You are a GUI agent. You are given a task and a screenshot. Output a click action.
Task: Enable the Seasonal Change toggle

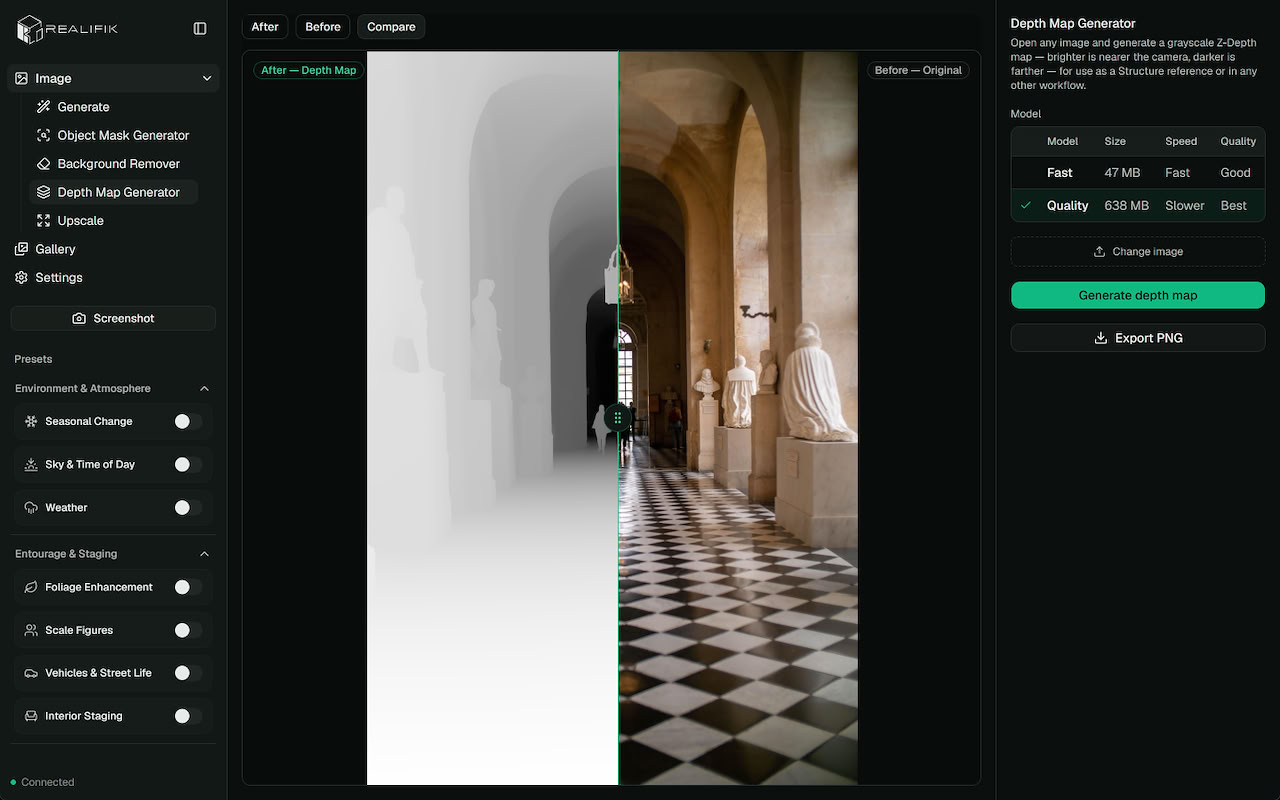pos(188,421)
